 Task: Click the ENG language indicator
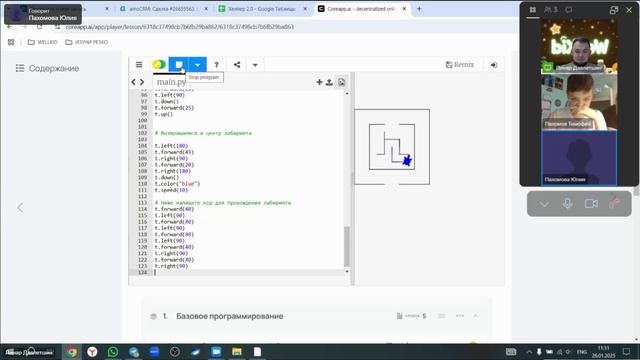(582, 351)
